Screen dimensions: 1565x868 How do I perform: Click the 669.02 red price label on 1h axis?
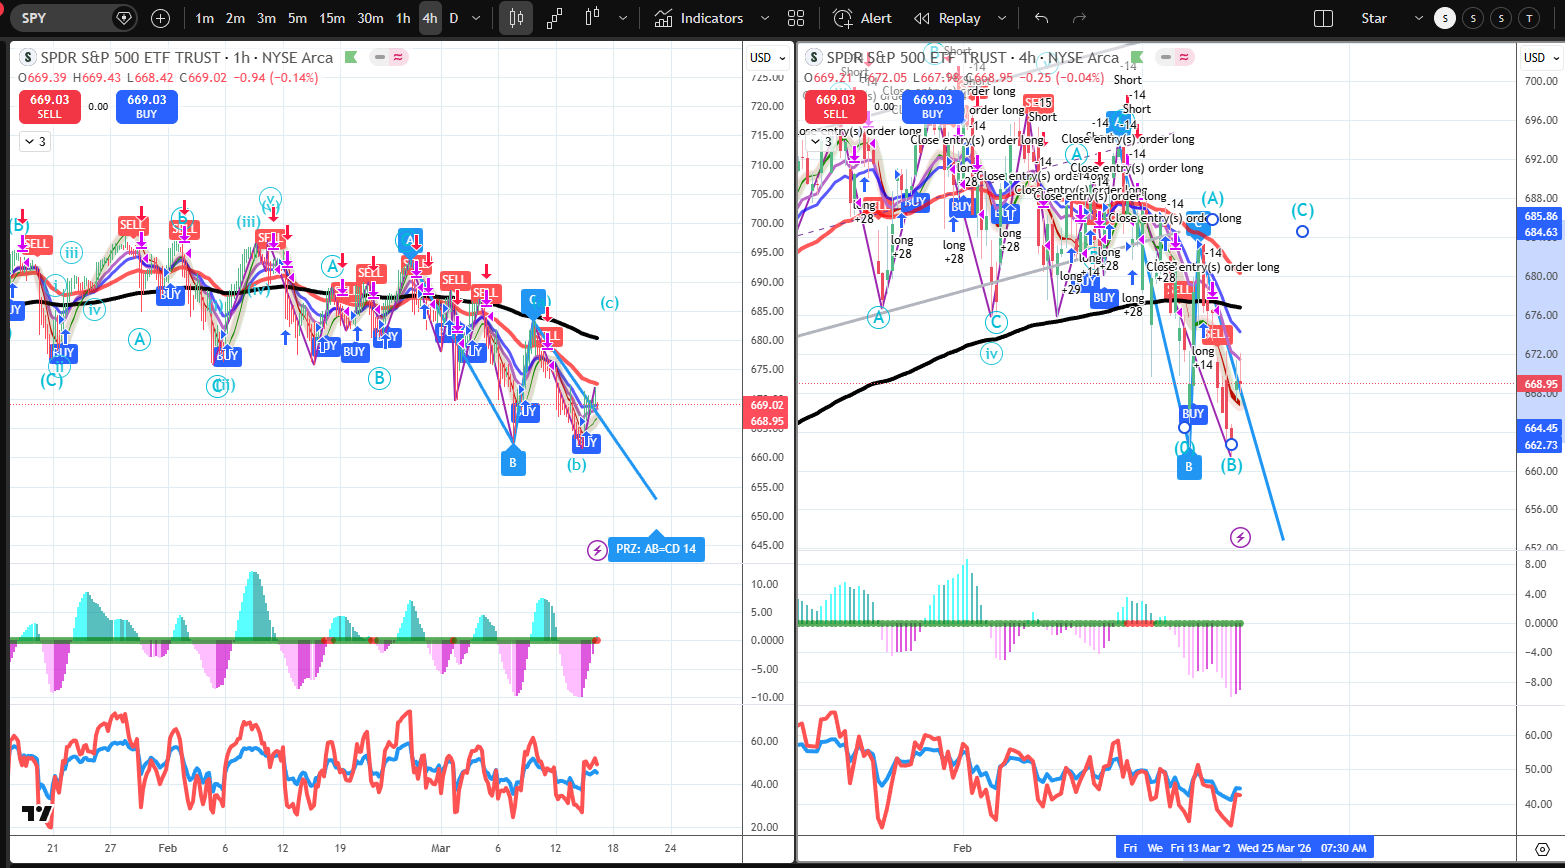tap(765, 406)
